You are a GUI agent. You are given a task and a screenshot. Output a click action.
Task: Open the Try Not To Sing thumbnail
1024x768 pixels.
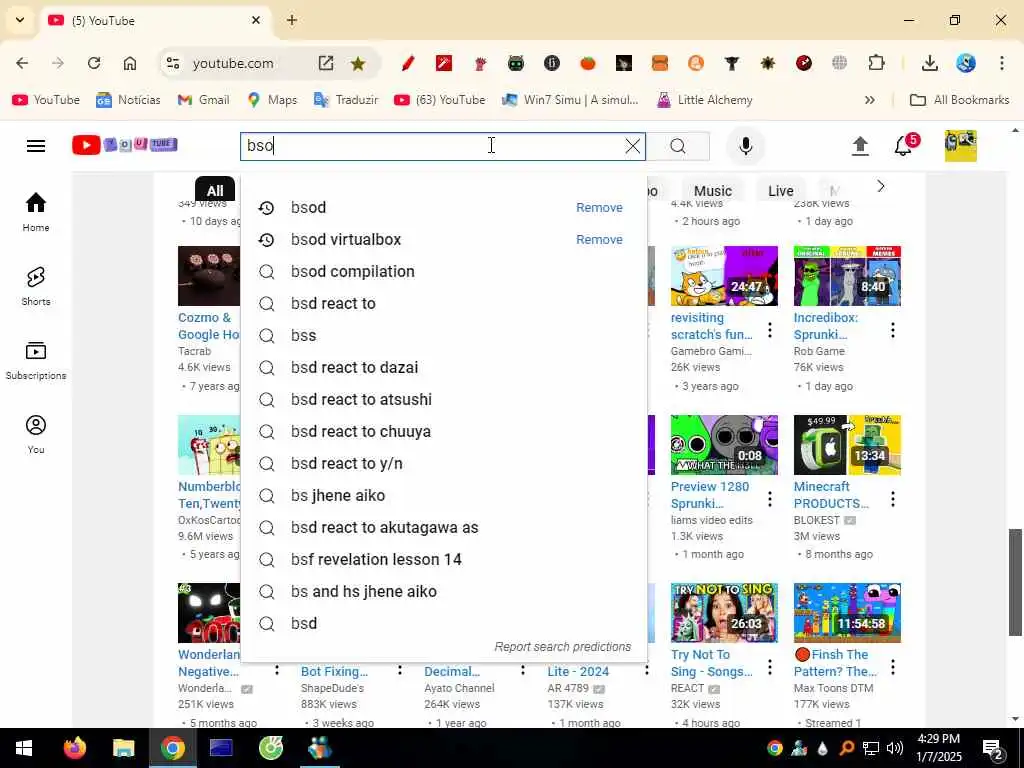724,613
